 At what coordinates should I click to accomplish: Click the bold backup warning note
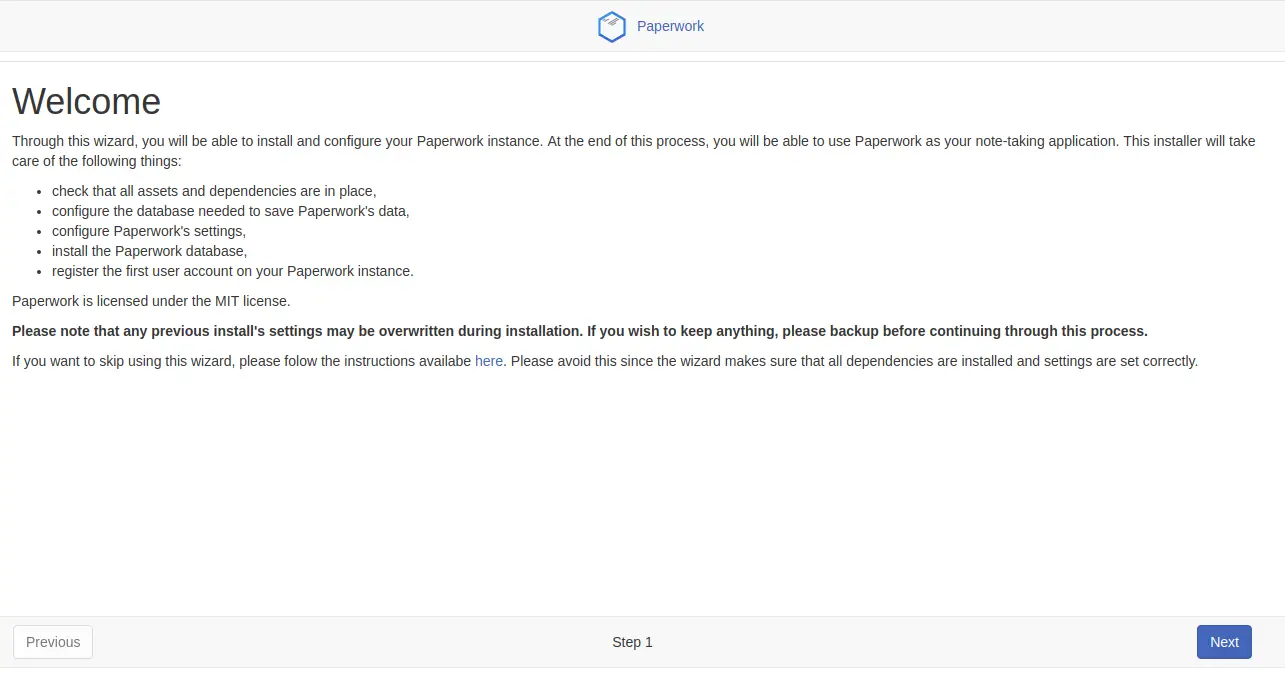click(x=580, y=331)
